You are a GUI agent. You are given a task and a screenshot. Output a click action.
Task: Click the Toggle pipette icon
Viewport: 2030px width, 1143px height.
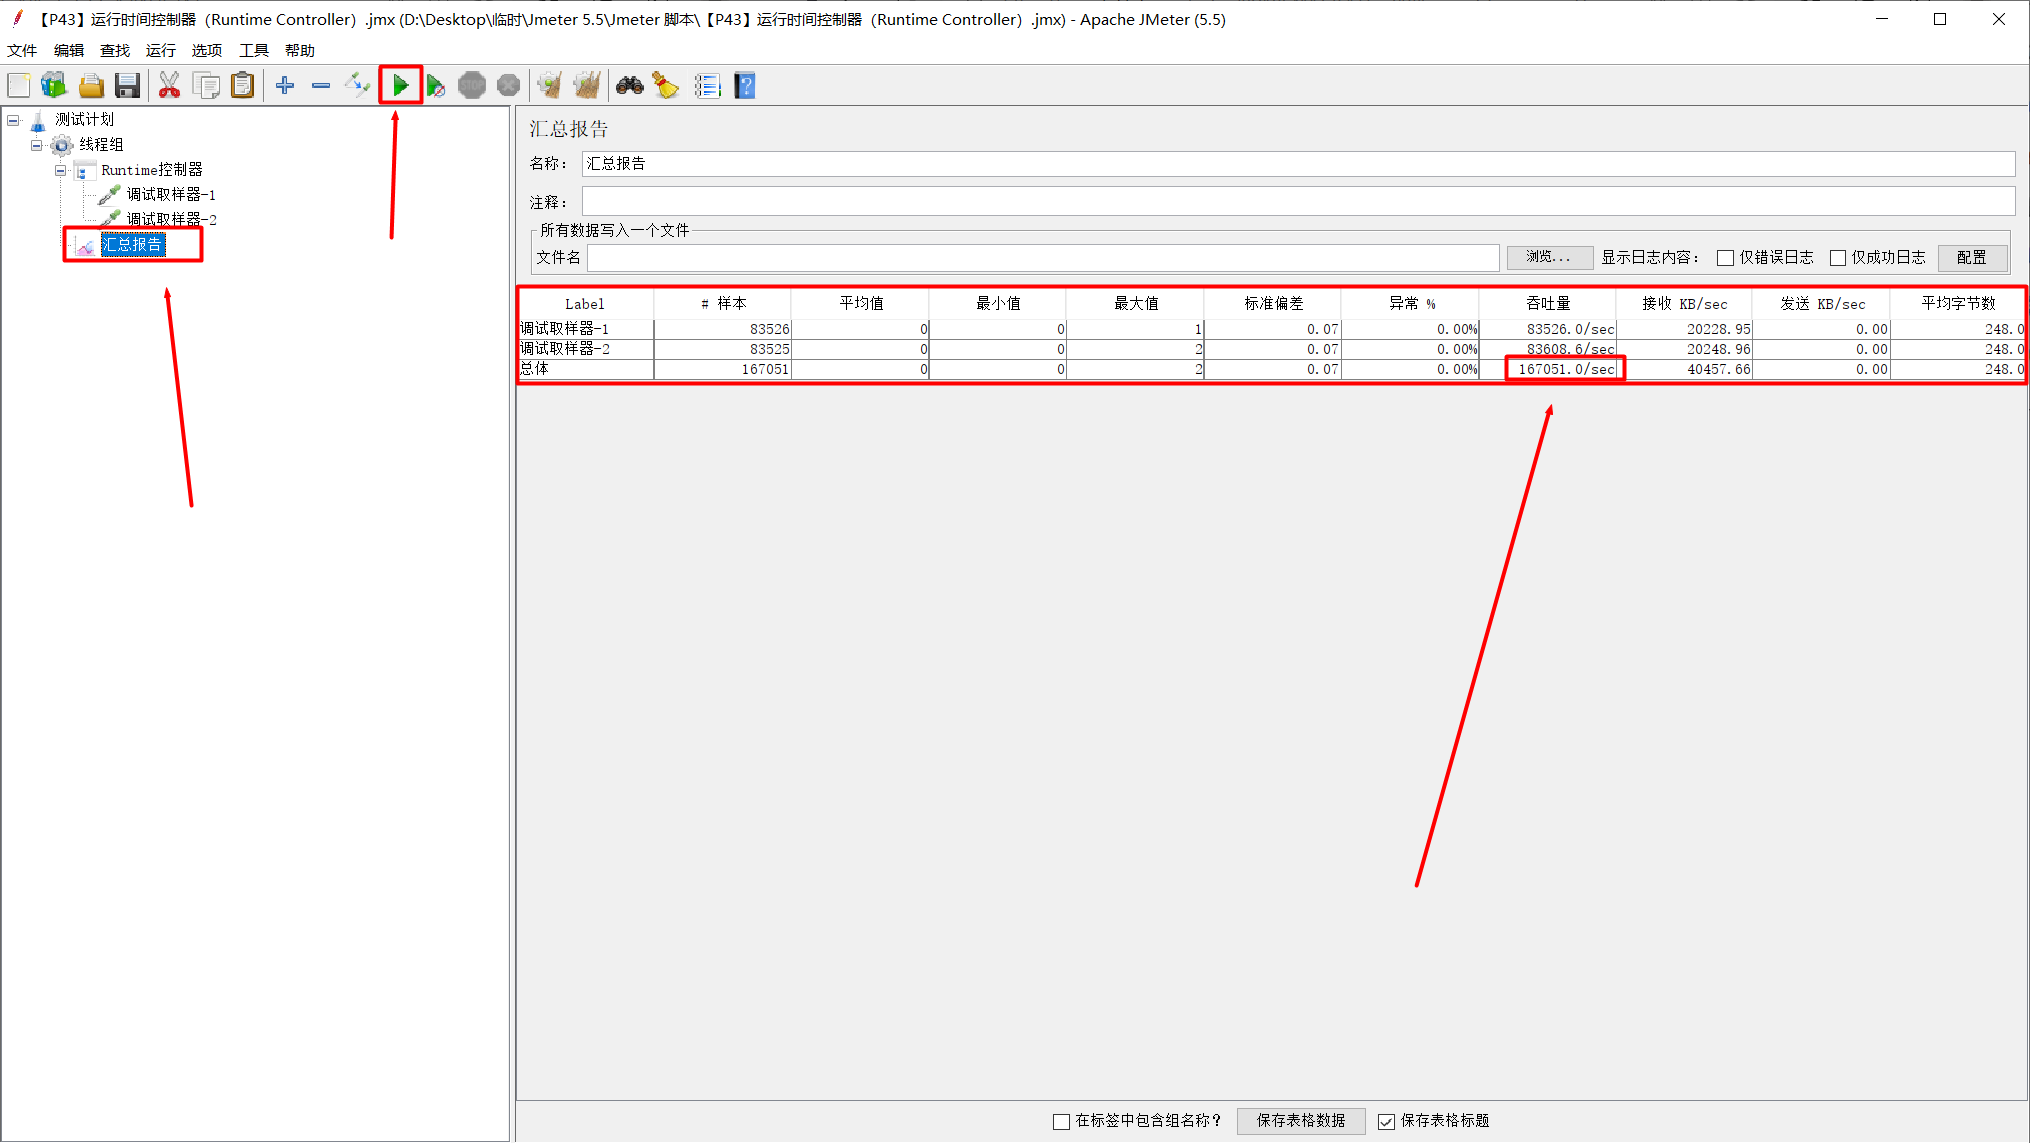click(357, 86)
